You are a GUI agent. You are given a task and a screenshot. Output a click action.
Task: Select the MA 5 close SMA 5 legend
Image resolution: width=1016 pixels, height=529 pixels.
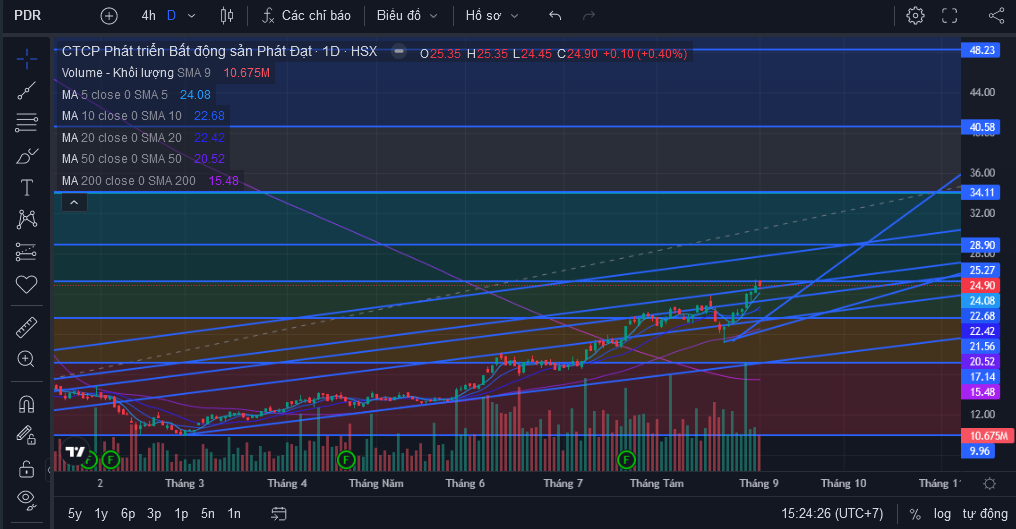coord(136,95)
